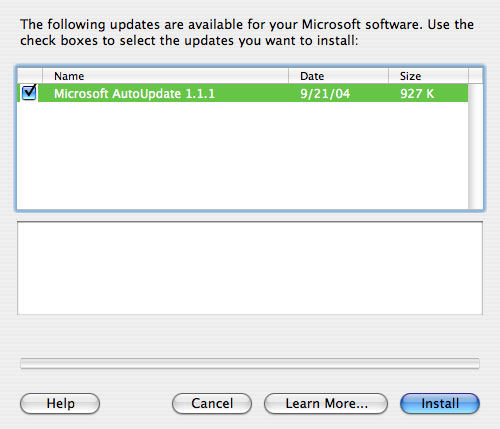Screen dimensions: 500x429
Task: Click the divider between Date and Size headers
Action: (x=388, y=76)
